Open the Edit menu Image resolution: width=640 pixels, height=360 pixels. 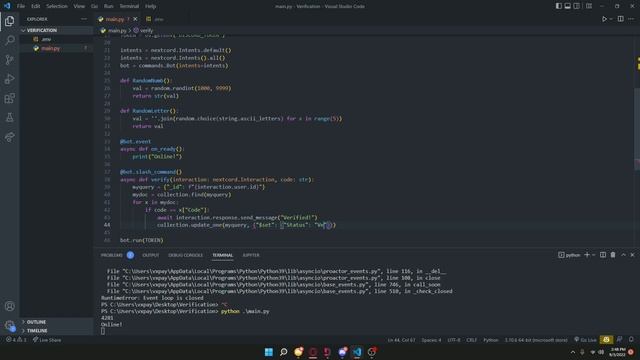click(36, 6)
